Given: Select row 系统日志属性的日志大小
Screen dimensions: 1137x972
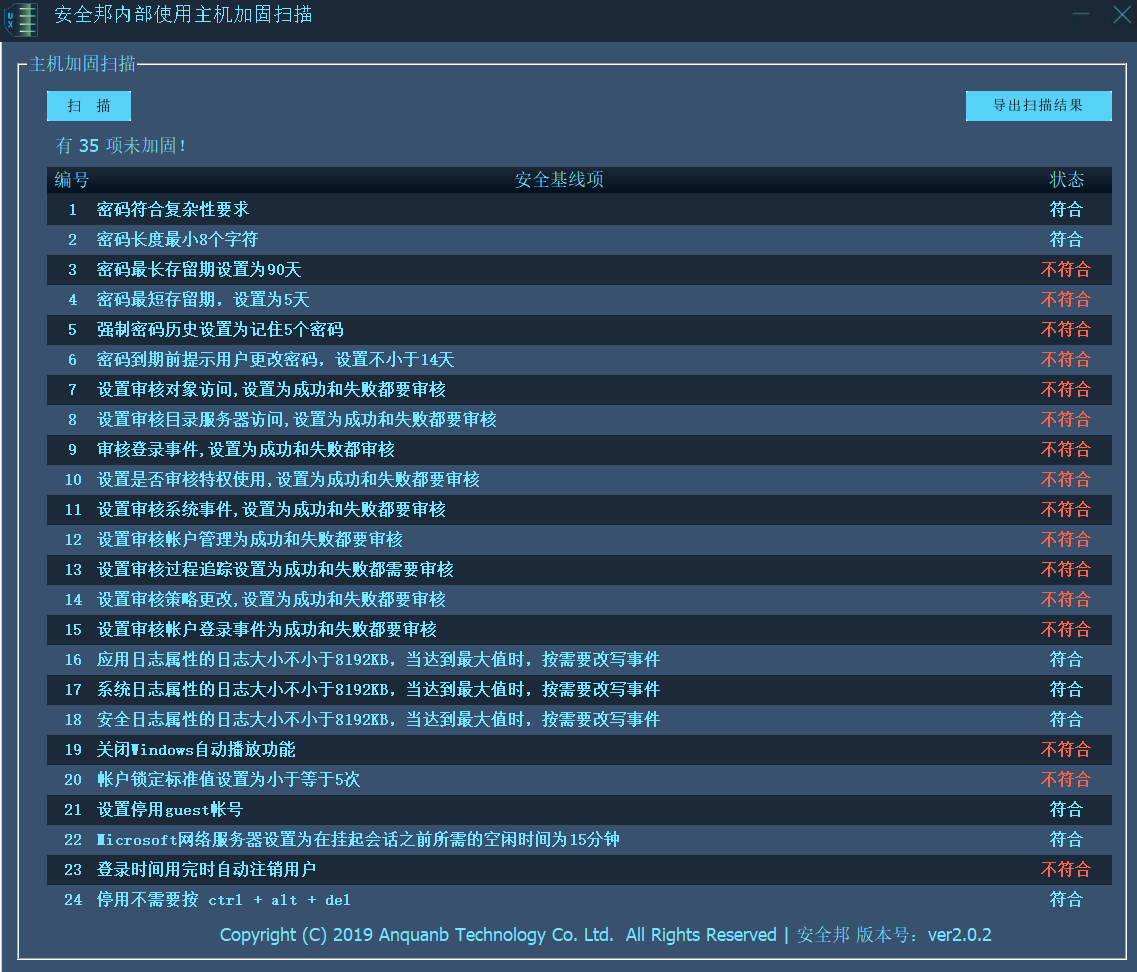Looking at the screenshot, I should click(579, 689).
